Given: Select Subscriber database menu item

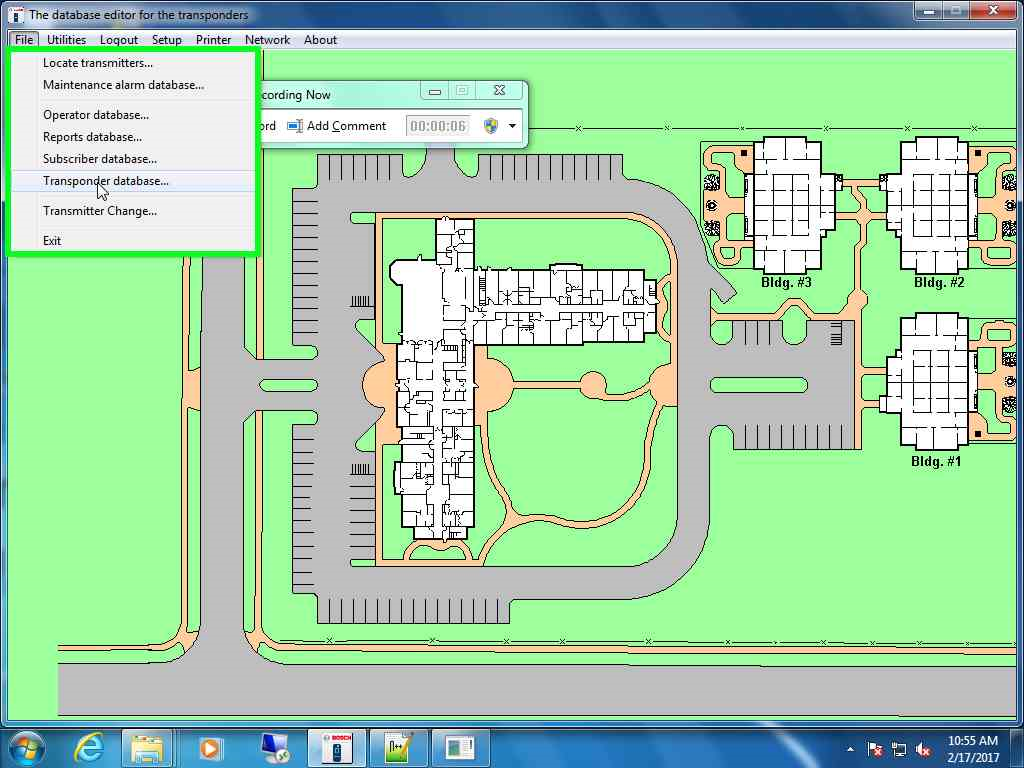Looking at the screenshot, I should [x=100, y=159].
